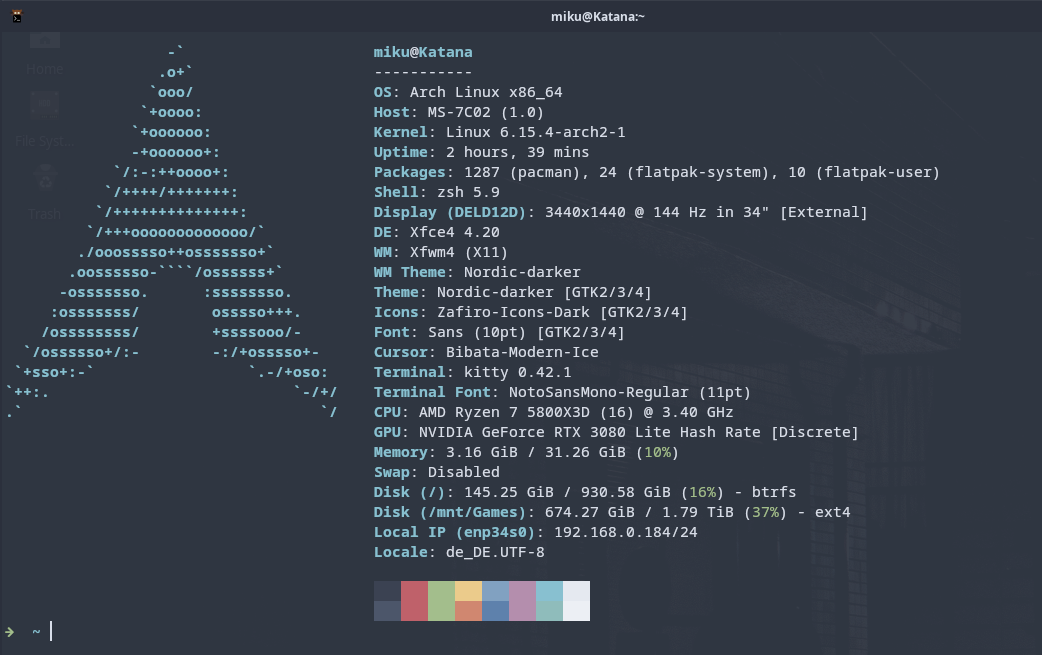Click the Packages line listing 1287 (pacman)
Viewport: 1042px width, 655px height.
pos(657,172)
